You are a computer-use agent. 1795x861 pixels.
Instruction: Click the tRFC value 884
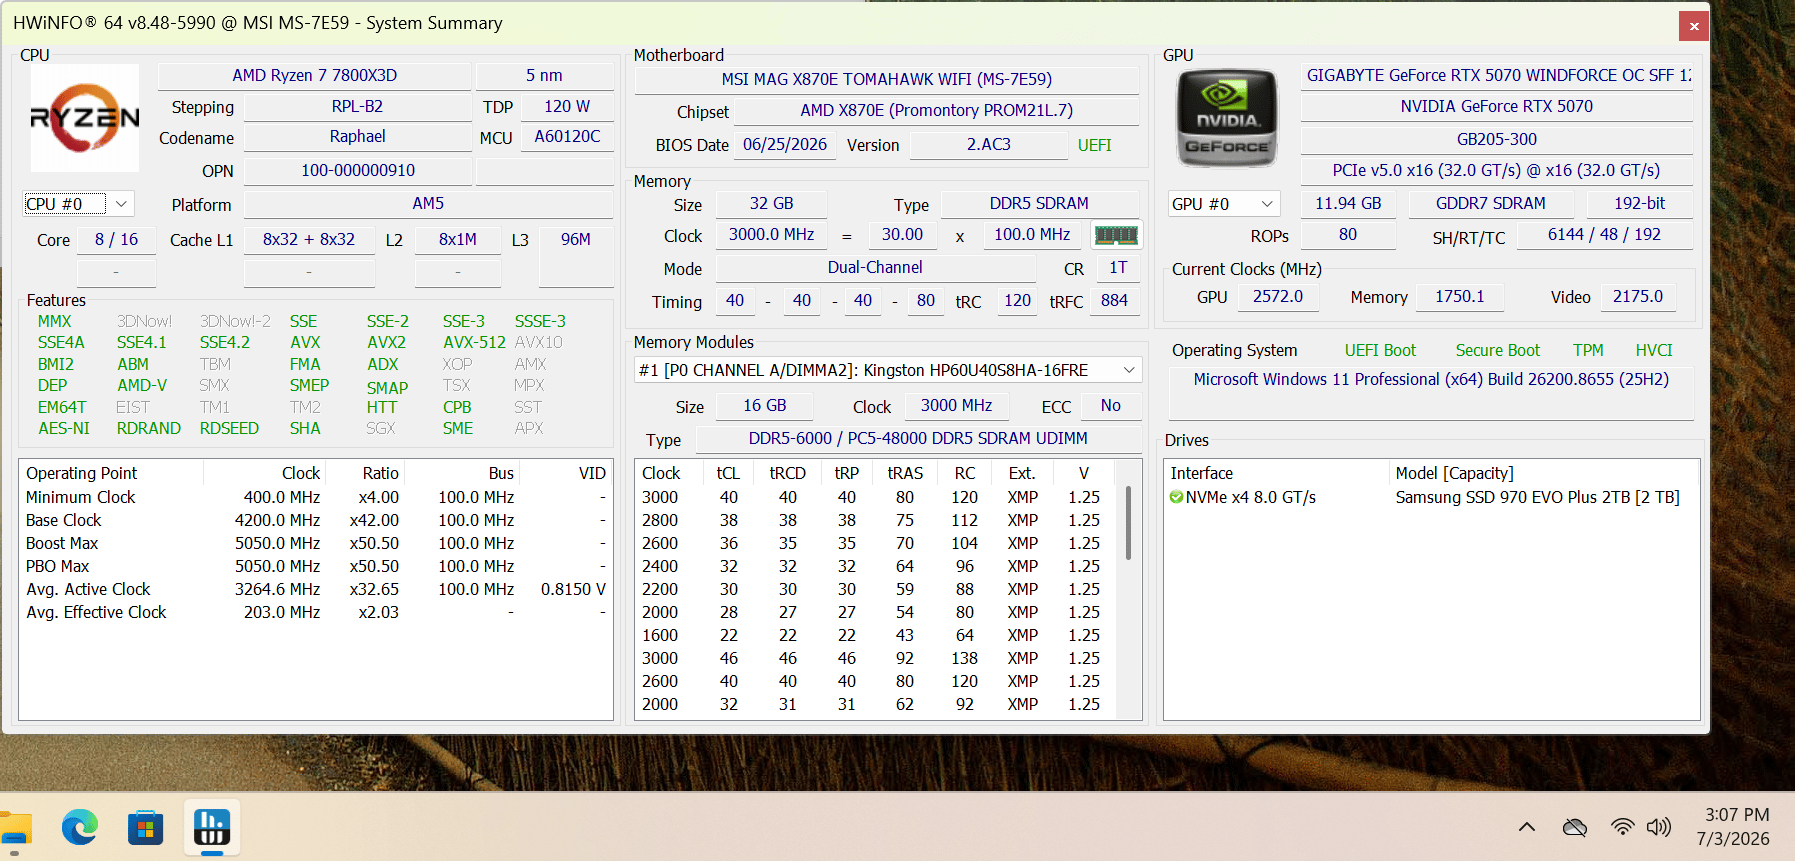tap(1114, 301)
